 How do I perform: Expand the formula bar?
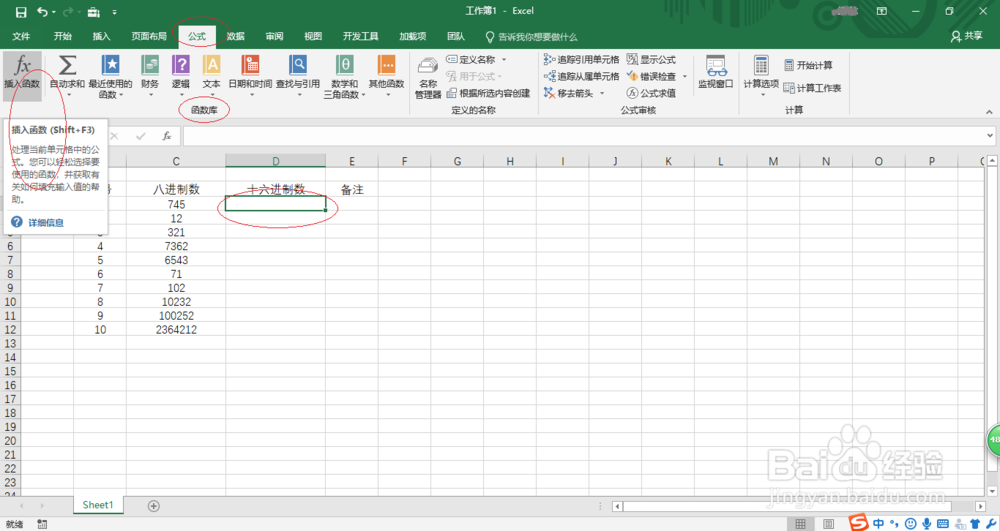pyautogui.click(x=989, y=135)
